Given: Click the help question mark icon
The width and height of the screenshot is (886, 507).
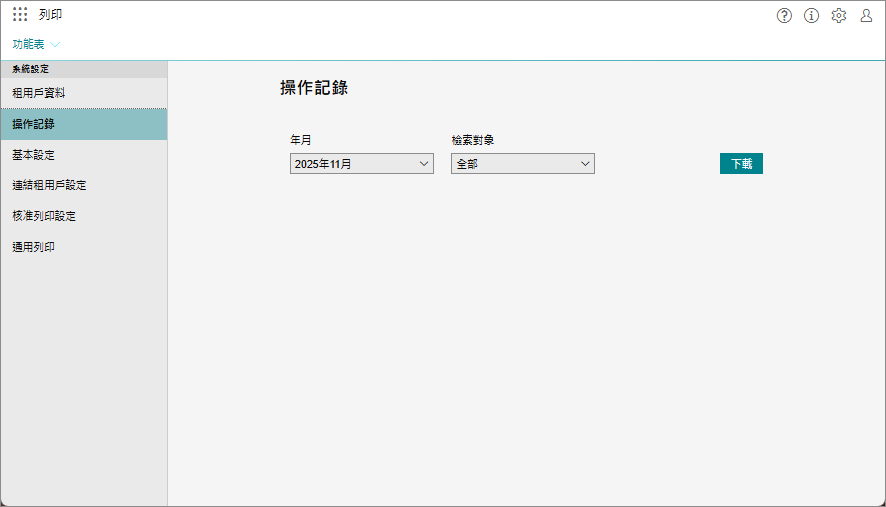Looking at the screenshot, I should click(x=784, y=15).
